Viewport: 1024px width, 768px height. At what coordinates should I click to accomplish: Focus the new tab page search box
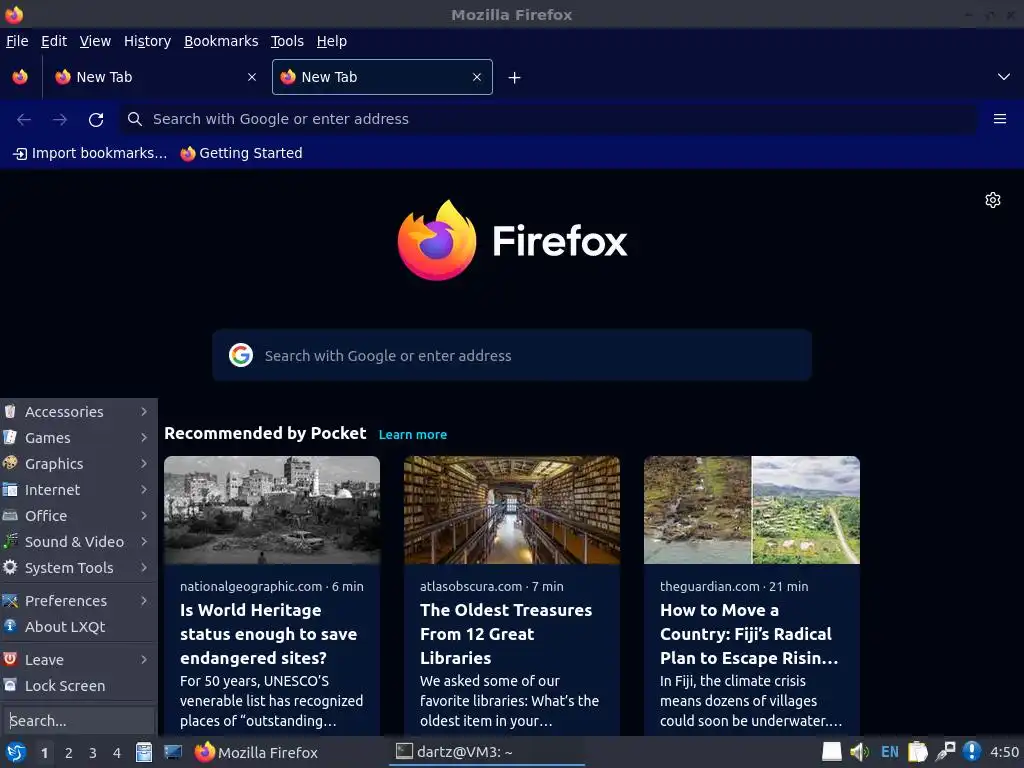coord(512,355)
